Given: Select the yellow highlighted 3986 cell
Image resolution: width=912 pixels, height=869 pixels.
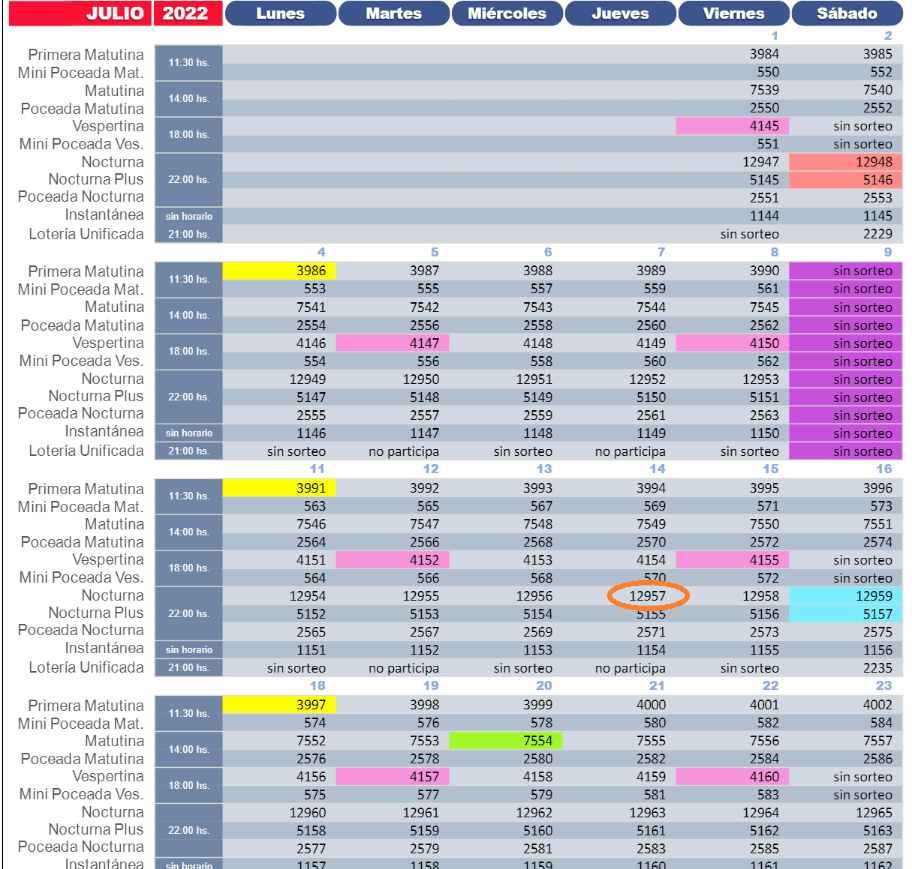Looking at the screenshot, I should pyautogui.click(x=280, y=271).
